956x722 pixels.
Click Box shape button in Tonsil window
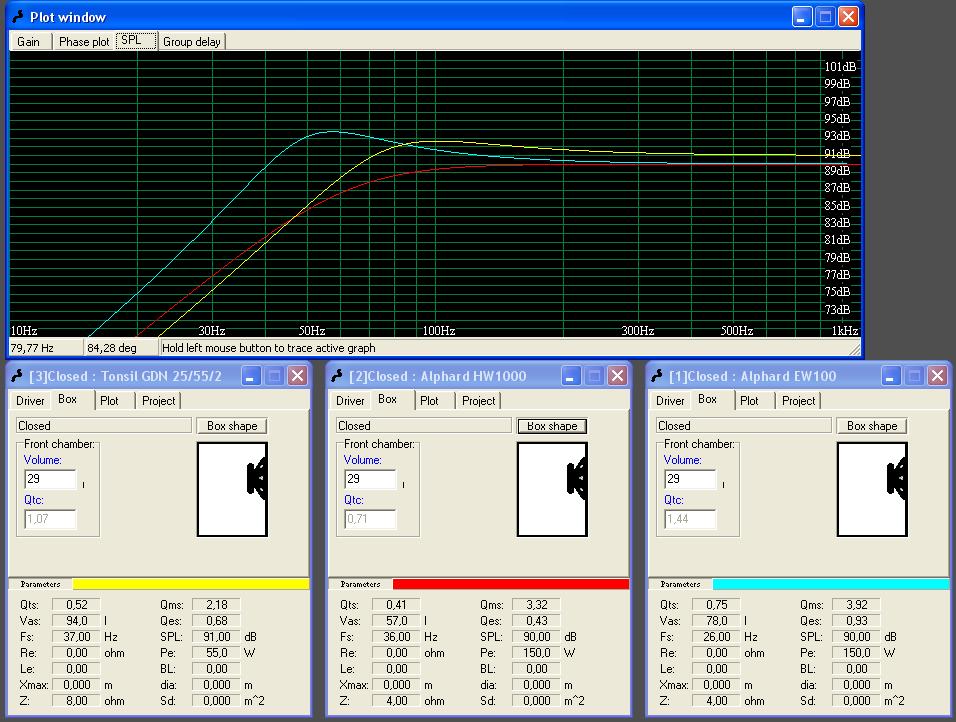pyautogui.click(x=232, y=426)
